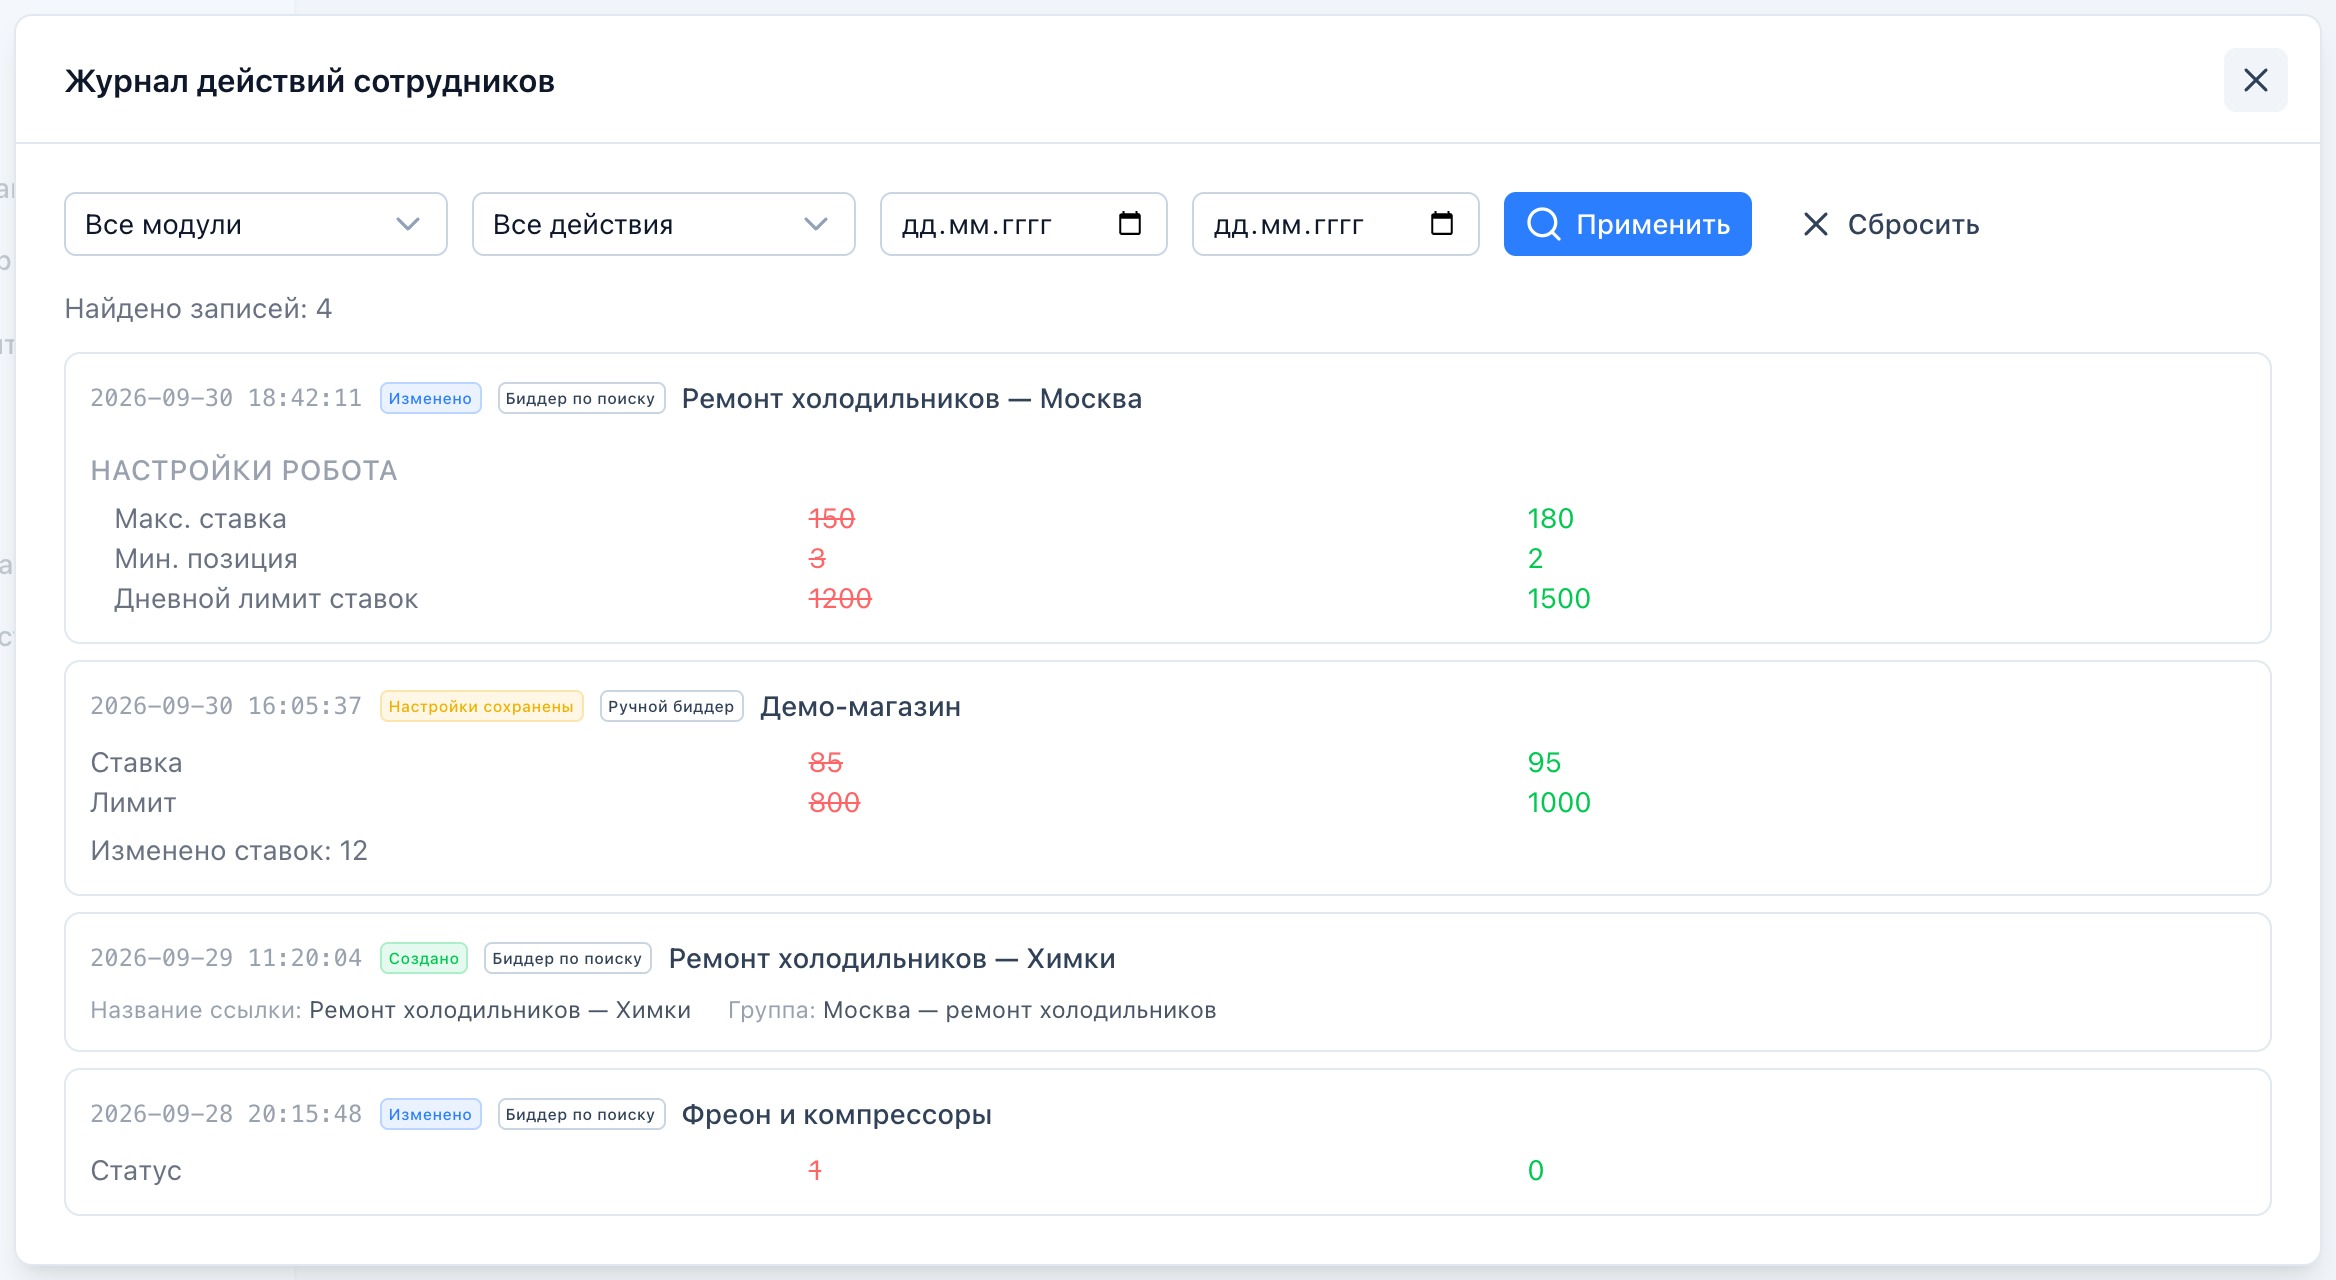Image resolution: width=2336 pixels, height=1280 pixels.
Task: Click the start date input field
Action: (x=1024, y=224)
